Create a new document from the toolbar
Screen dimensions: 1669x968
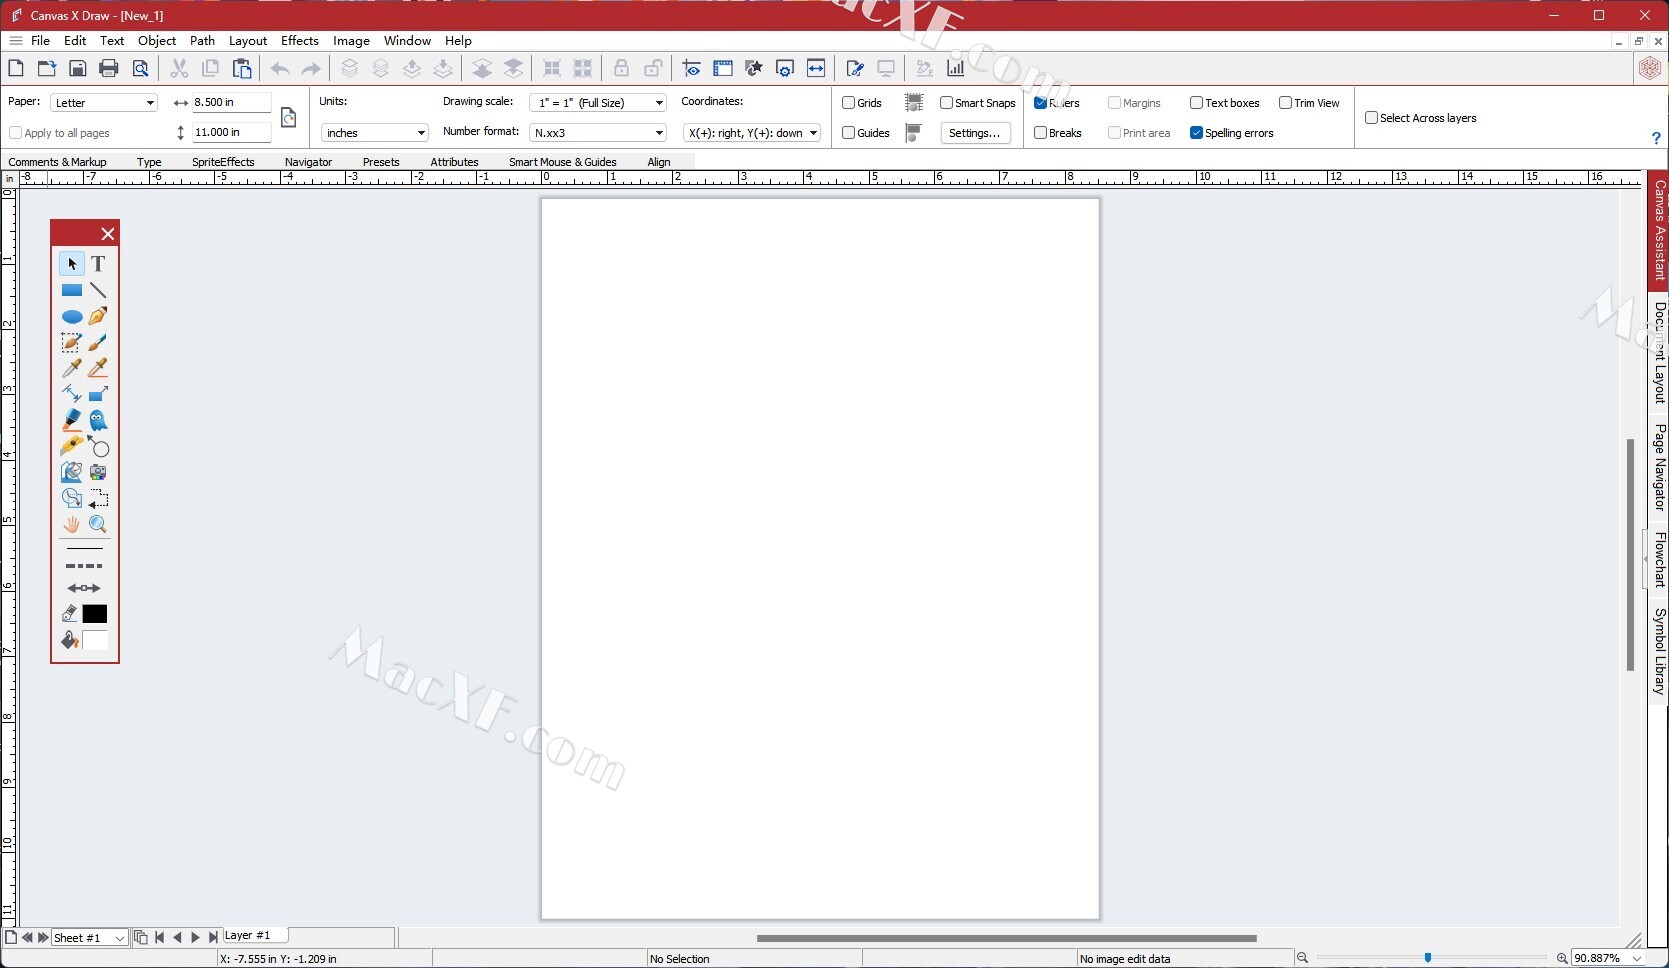click(16, 68)
